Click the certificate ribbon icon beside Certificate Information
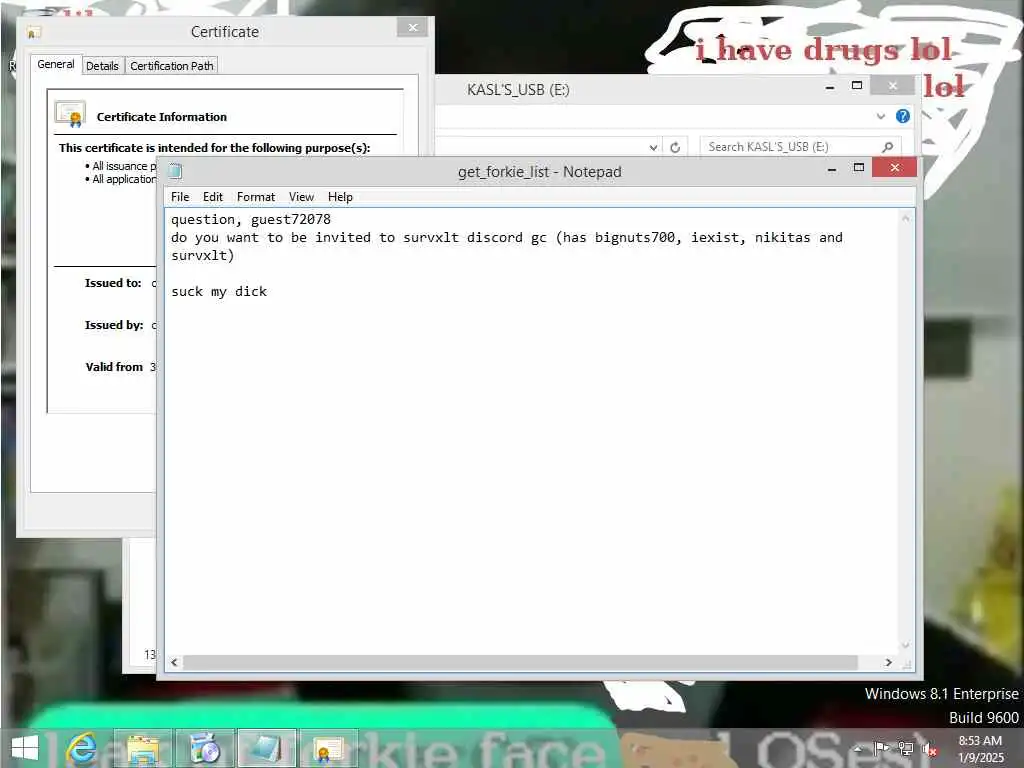 (x=71, y=114)
